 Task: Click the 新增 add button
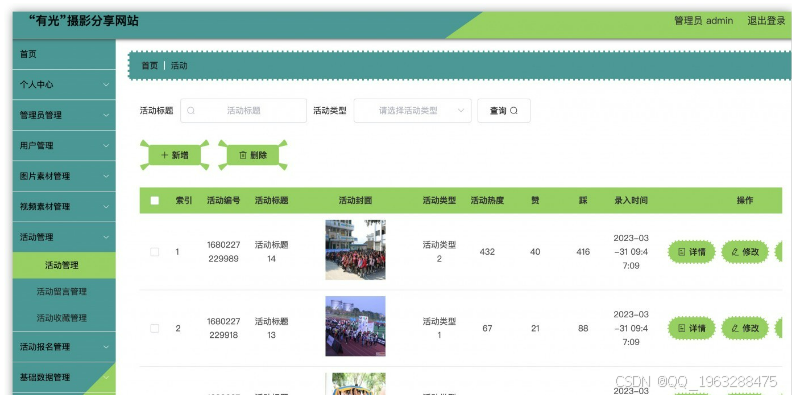(174, 155)
